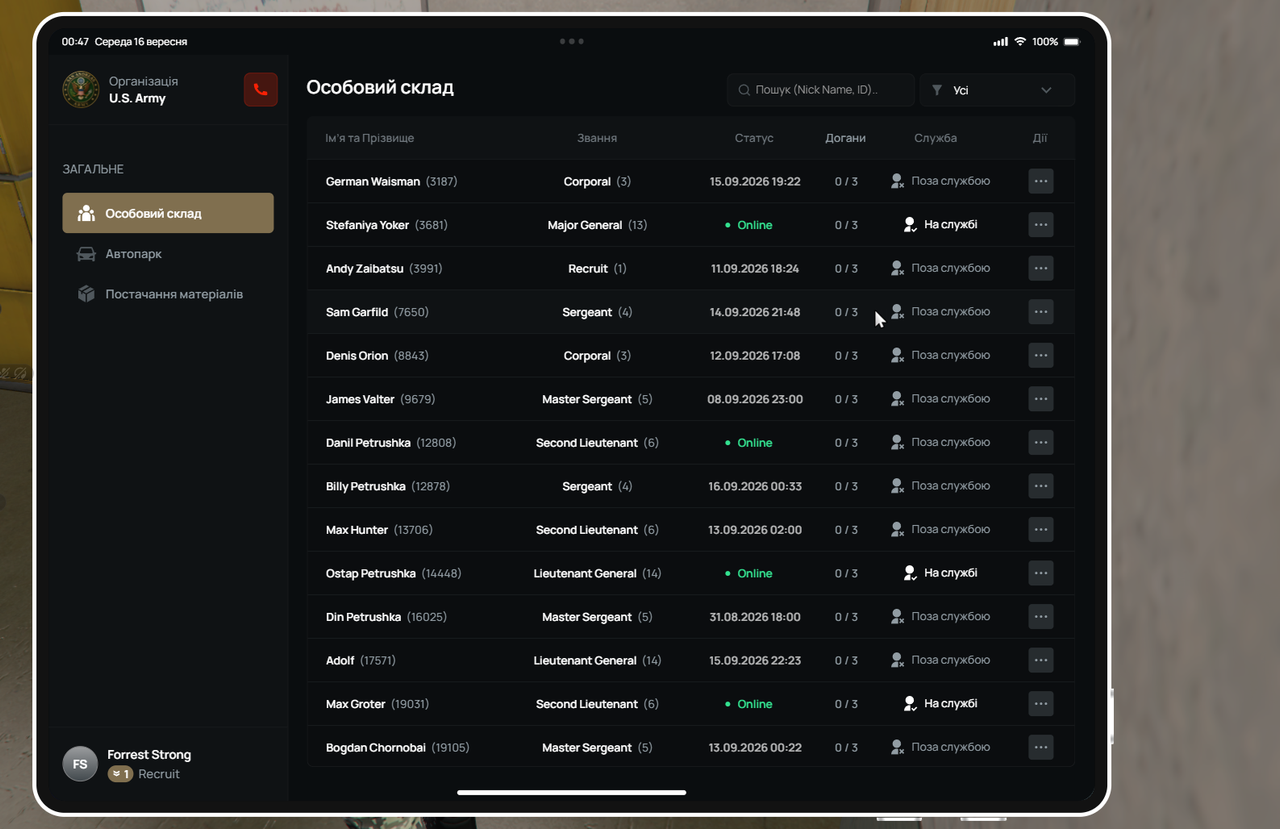The image size is (1280, 829).
Task: Open the three-dot menu for Denis Orion
Action: (x=1041, y=355)
